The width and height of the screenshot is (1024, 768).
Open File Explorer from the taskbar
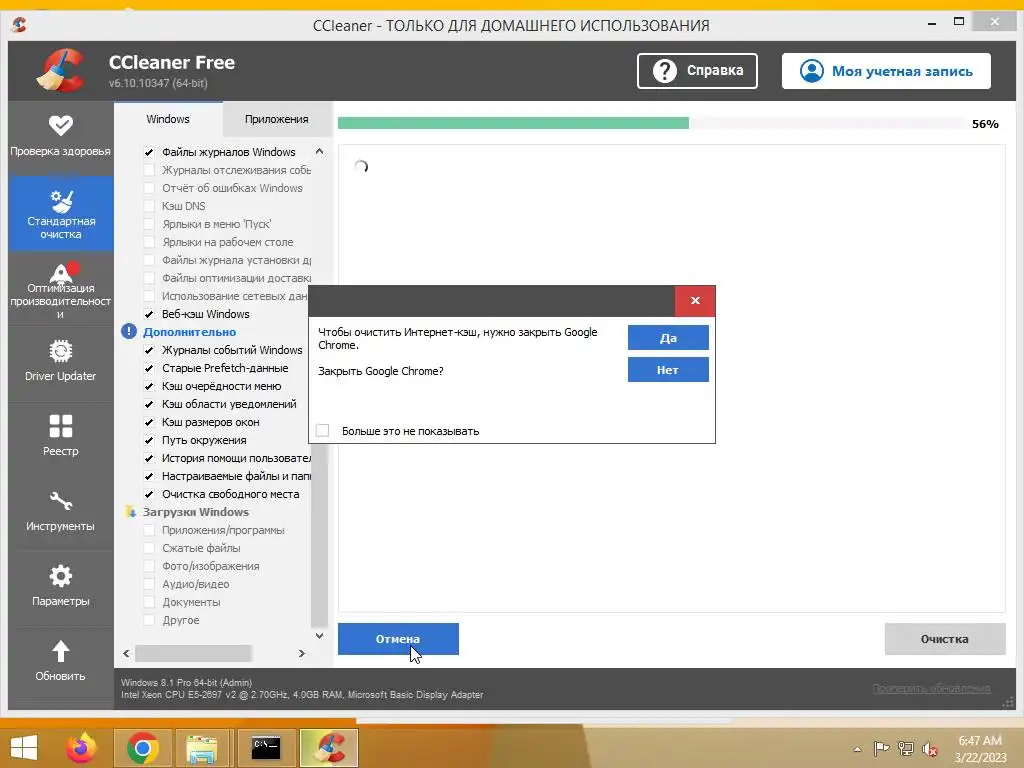pyautogui.click(x=202, y=748)
